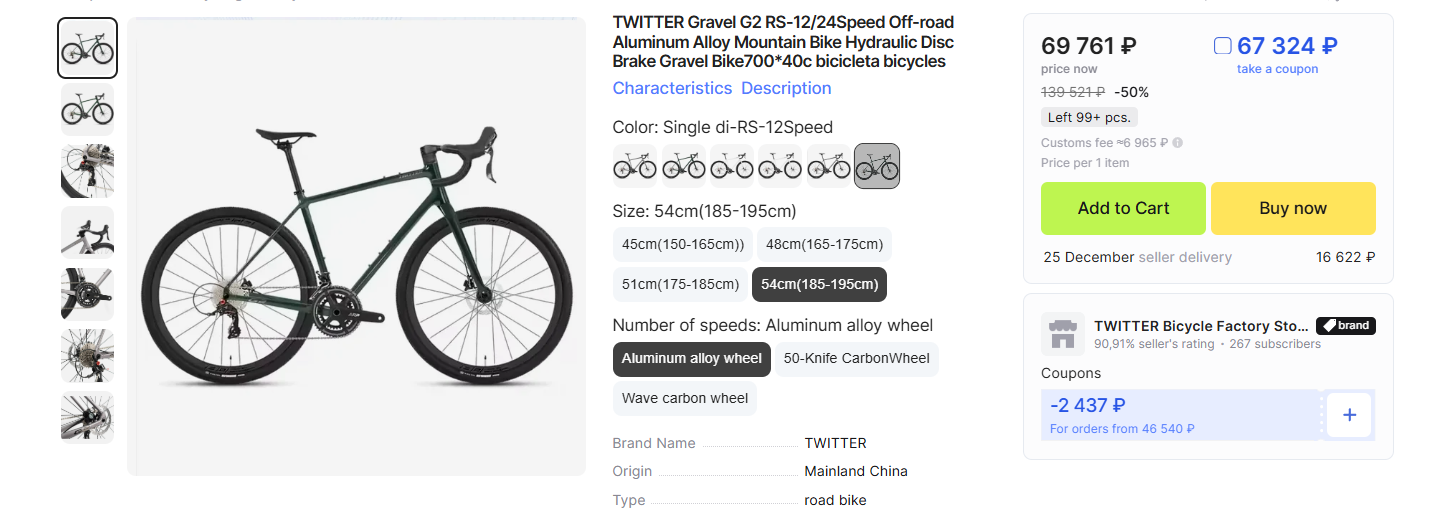Select size 48cm(165-175cm)
The width and height of the screenshot is (1434, 508).
[x=824, y=244]
